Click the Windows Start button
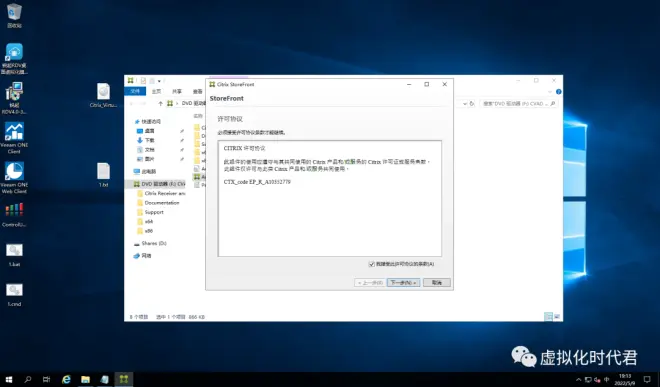The width and height of the screenshot is (660, 387). 9,379
